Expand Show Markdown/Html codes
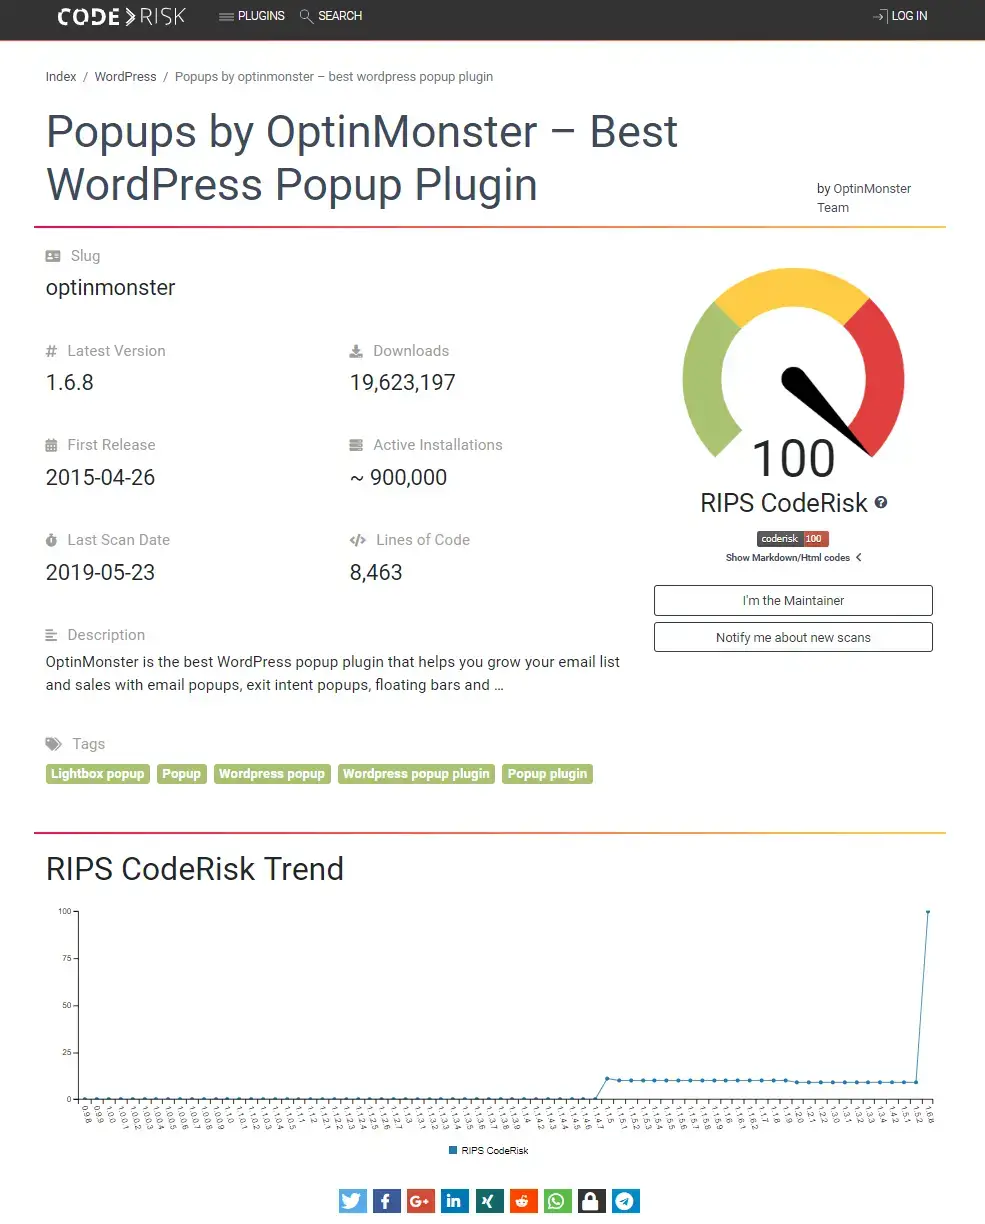Screen dimensions: 985x1224 point(793,558)
